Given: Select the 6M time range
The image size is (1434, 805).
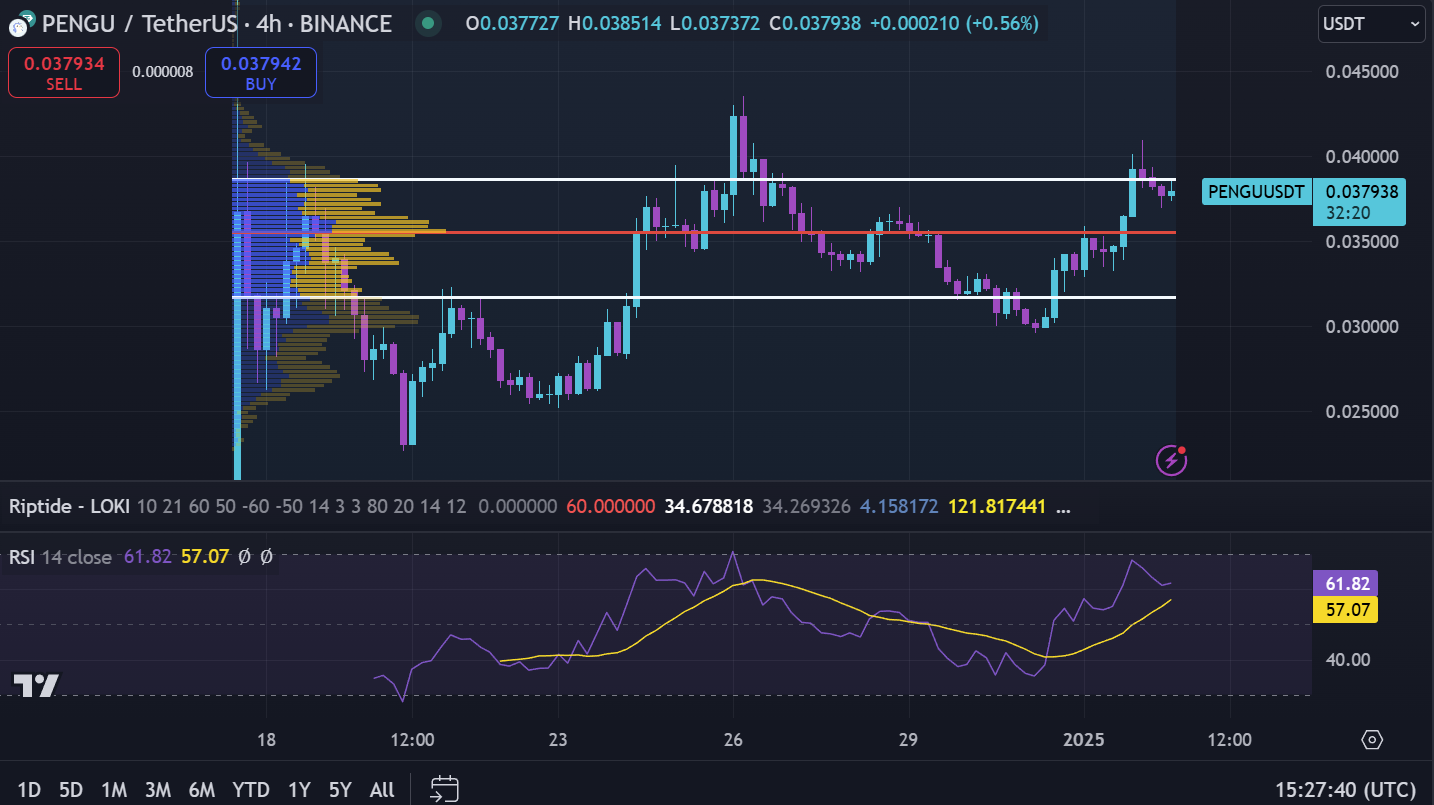Looking at the screenshot, I should 201,790.
